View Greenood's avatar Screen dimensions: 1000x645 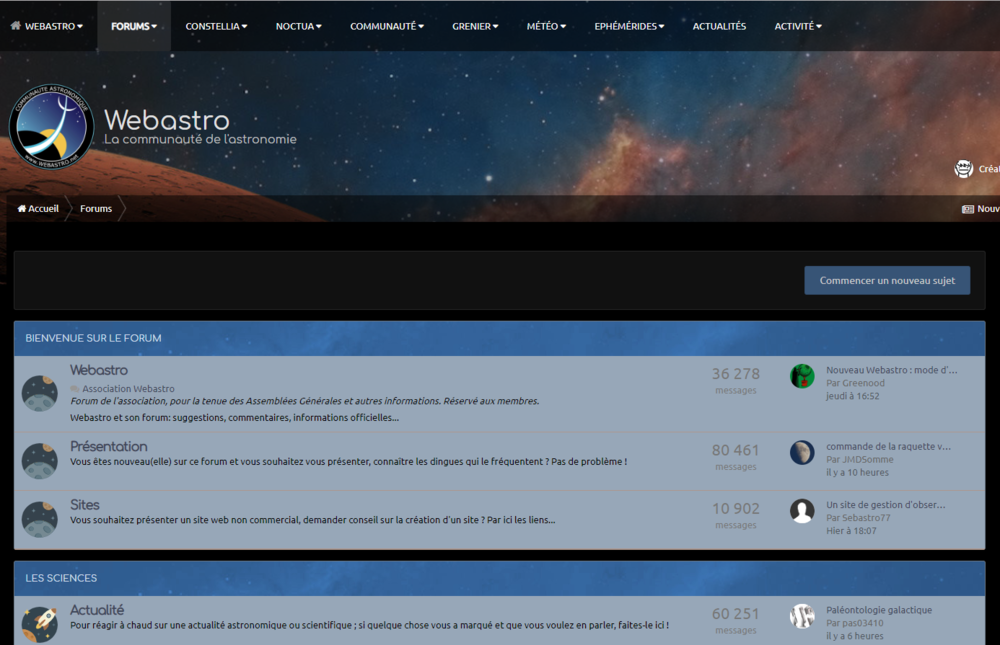tap(802, 376)
